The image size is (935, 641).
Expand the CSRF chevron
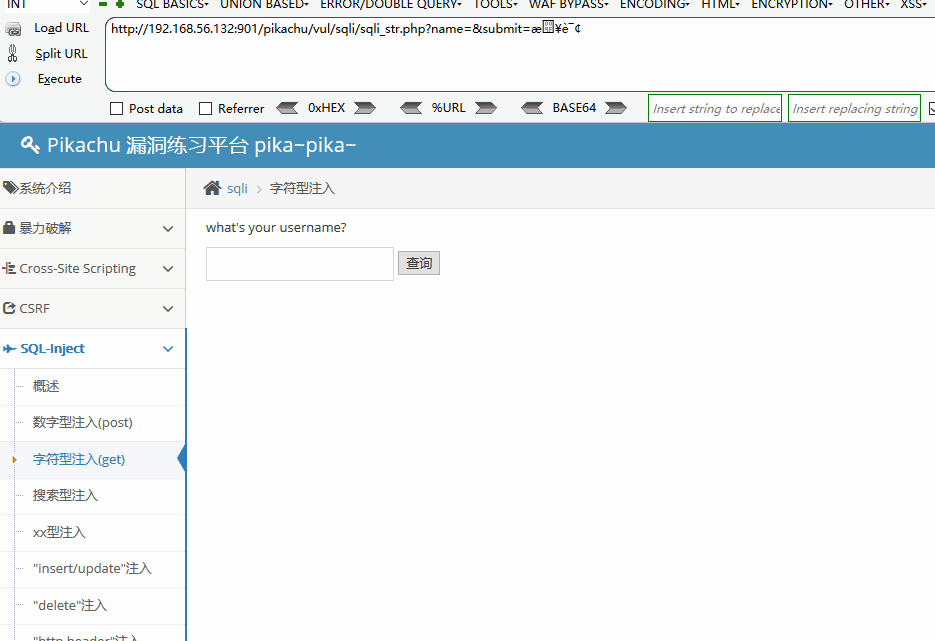pyautogui.click(x=168, y=309)
